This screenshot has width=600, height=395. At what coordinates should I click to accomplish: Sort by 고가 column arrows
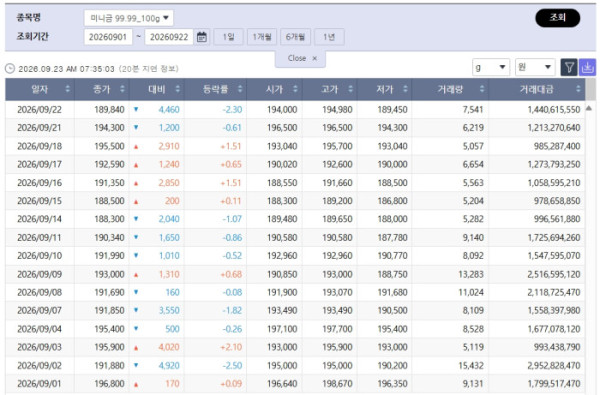click(x=350, y=89)
